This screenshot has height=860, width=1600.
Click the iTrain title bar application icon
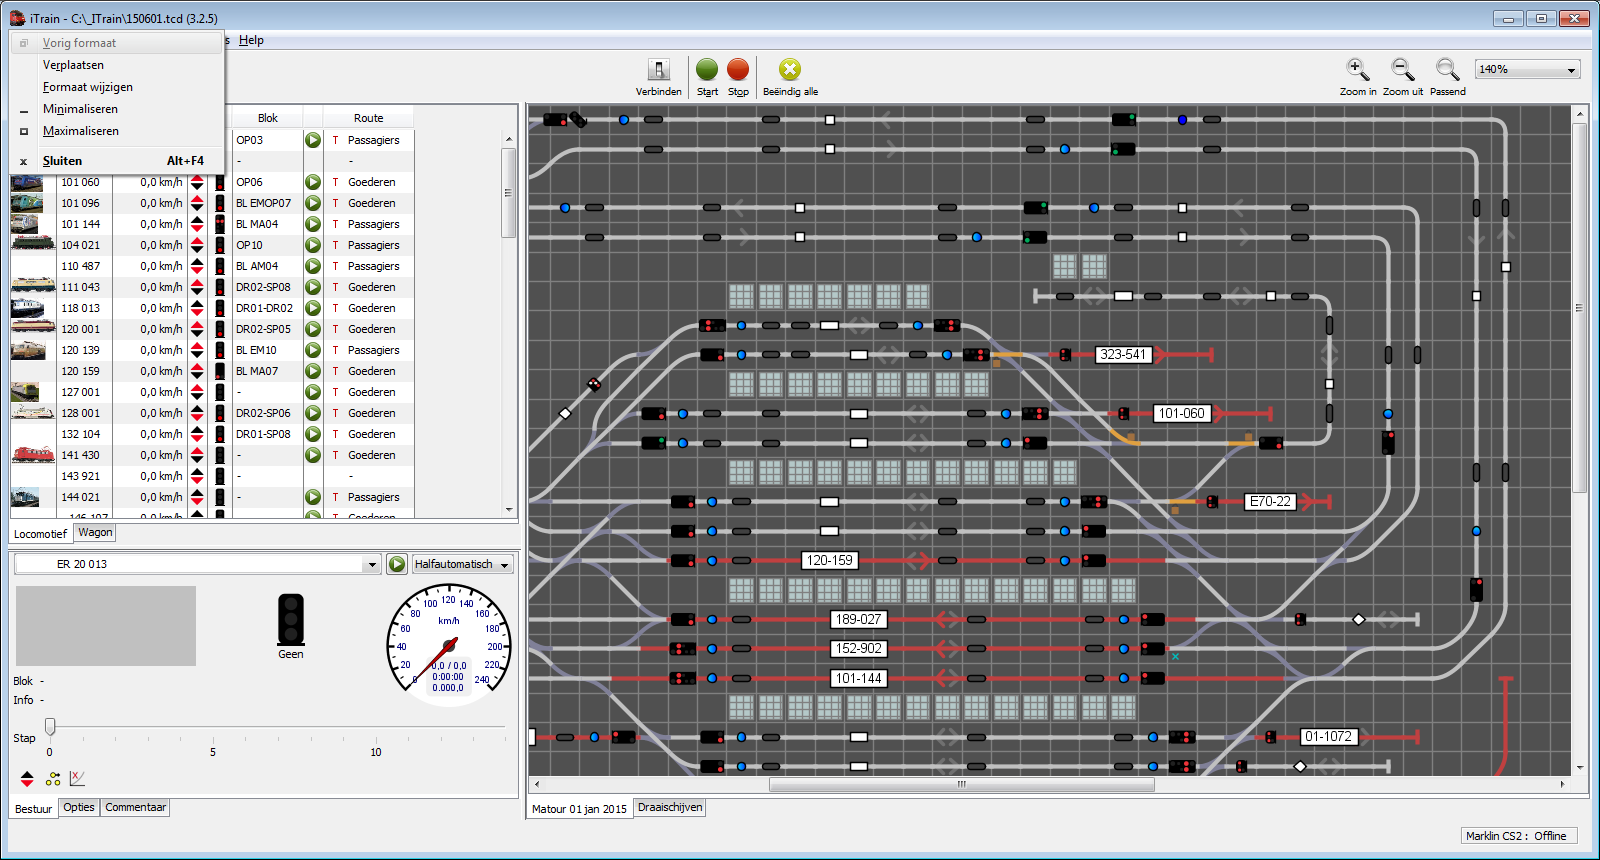click(x=17, y=18)
